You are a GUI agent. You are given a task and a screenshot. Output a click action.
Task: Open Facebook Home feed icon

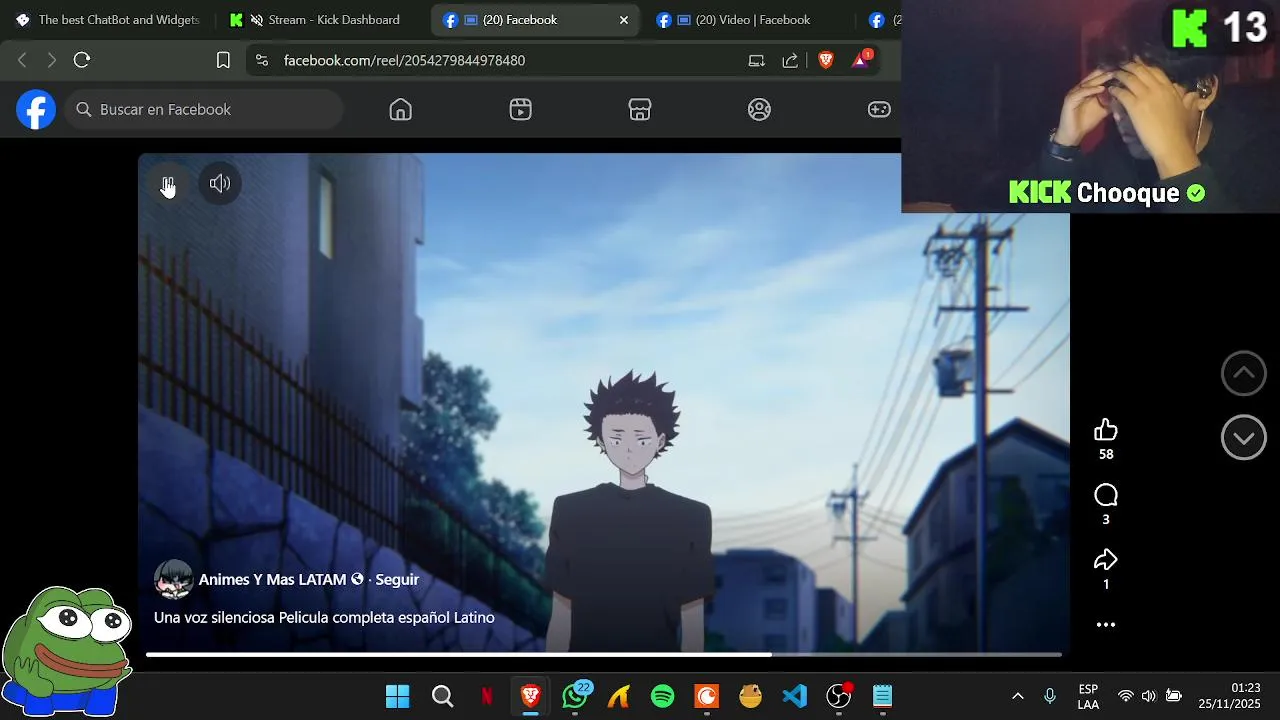[x=400, y=110]
